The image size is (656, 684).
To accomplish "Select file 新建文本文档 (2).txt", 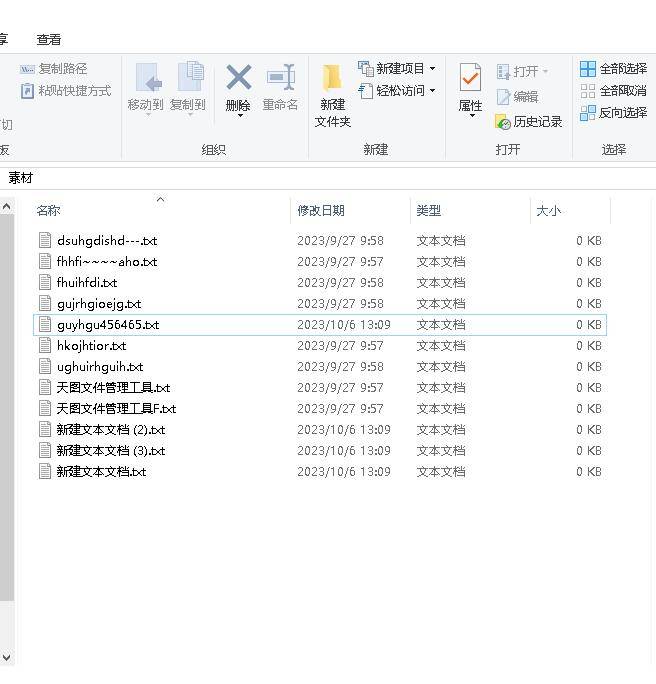I will [320, 430].
